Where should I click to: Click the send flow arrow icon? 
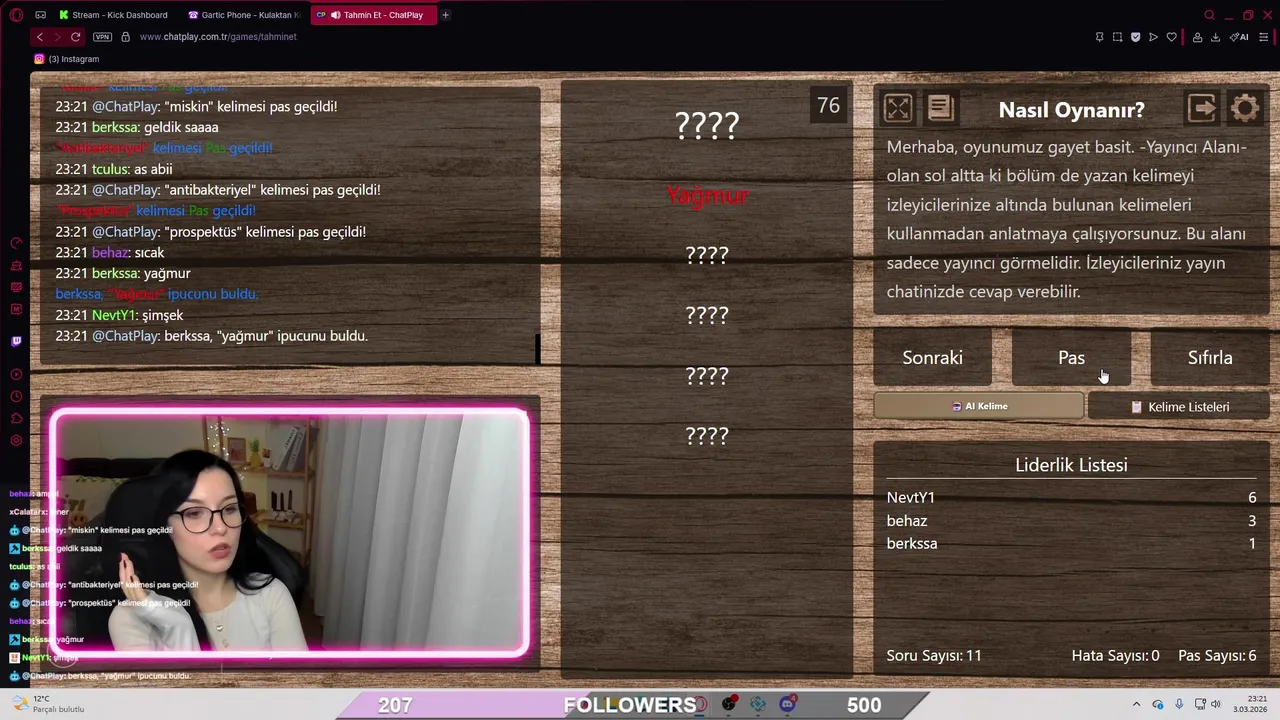coord(1153,37)
